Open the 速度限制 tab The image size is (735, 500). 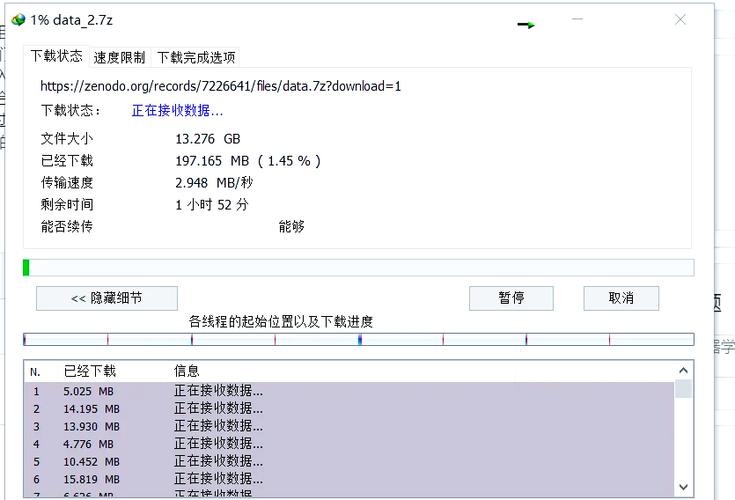[120, 58]
